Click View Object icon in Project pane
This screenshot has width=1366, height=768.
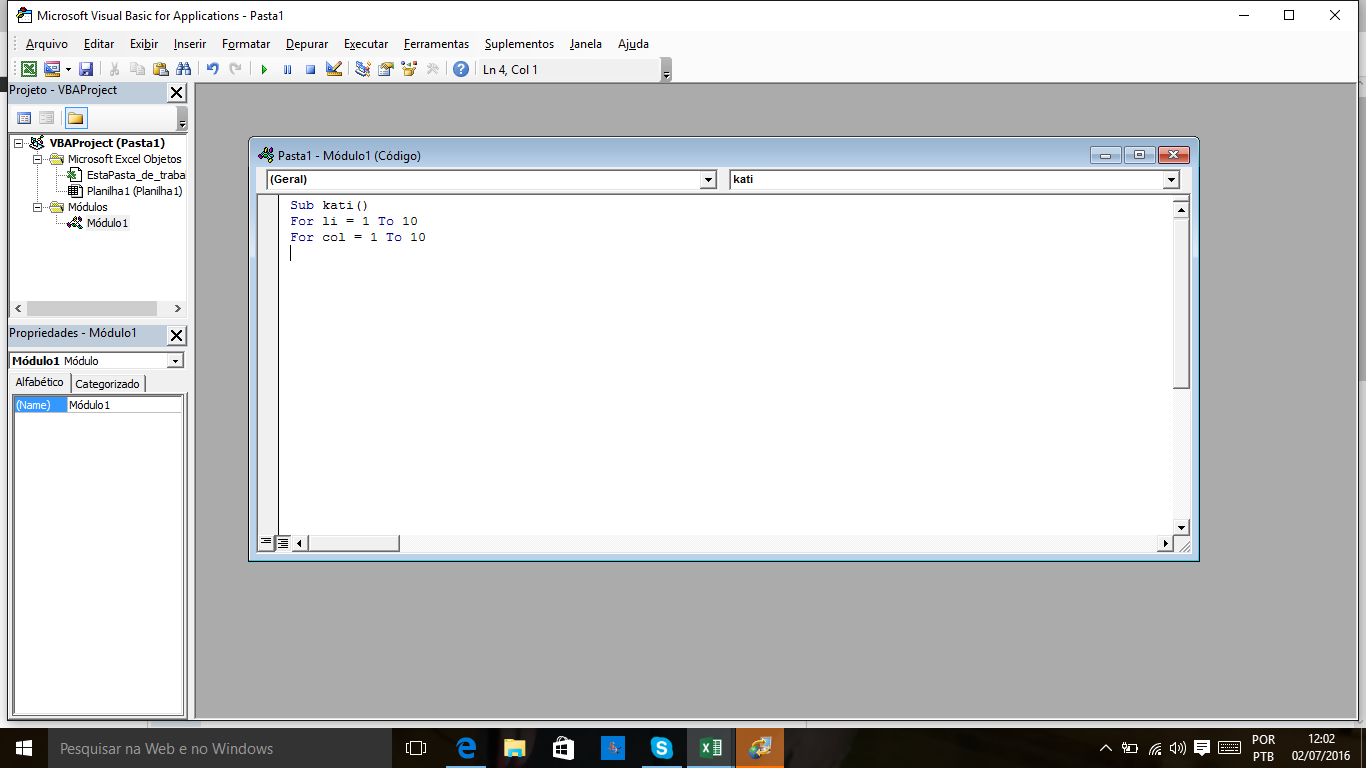(47, 118)
